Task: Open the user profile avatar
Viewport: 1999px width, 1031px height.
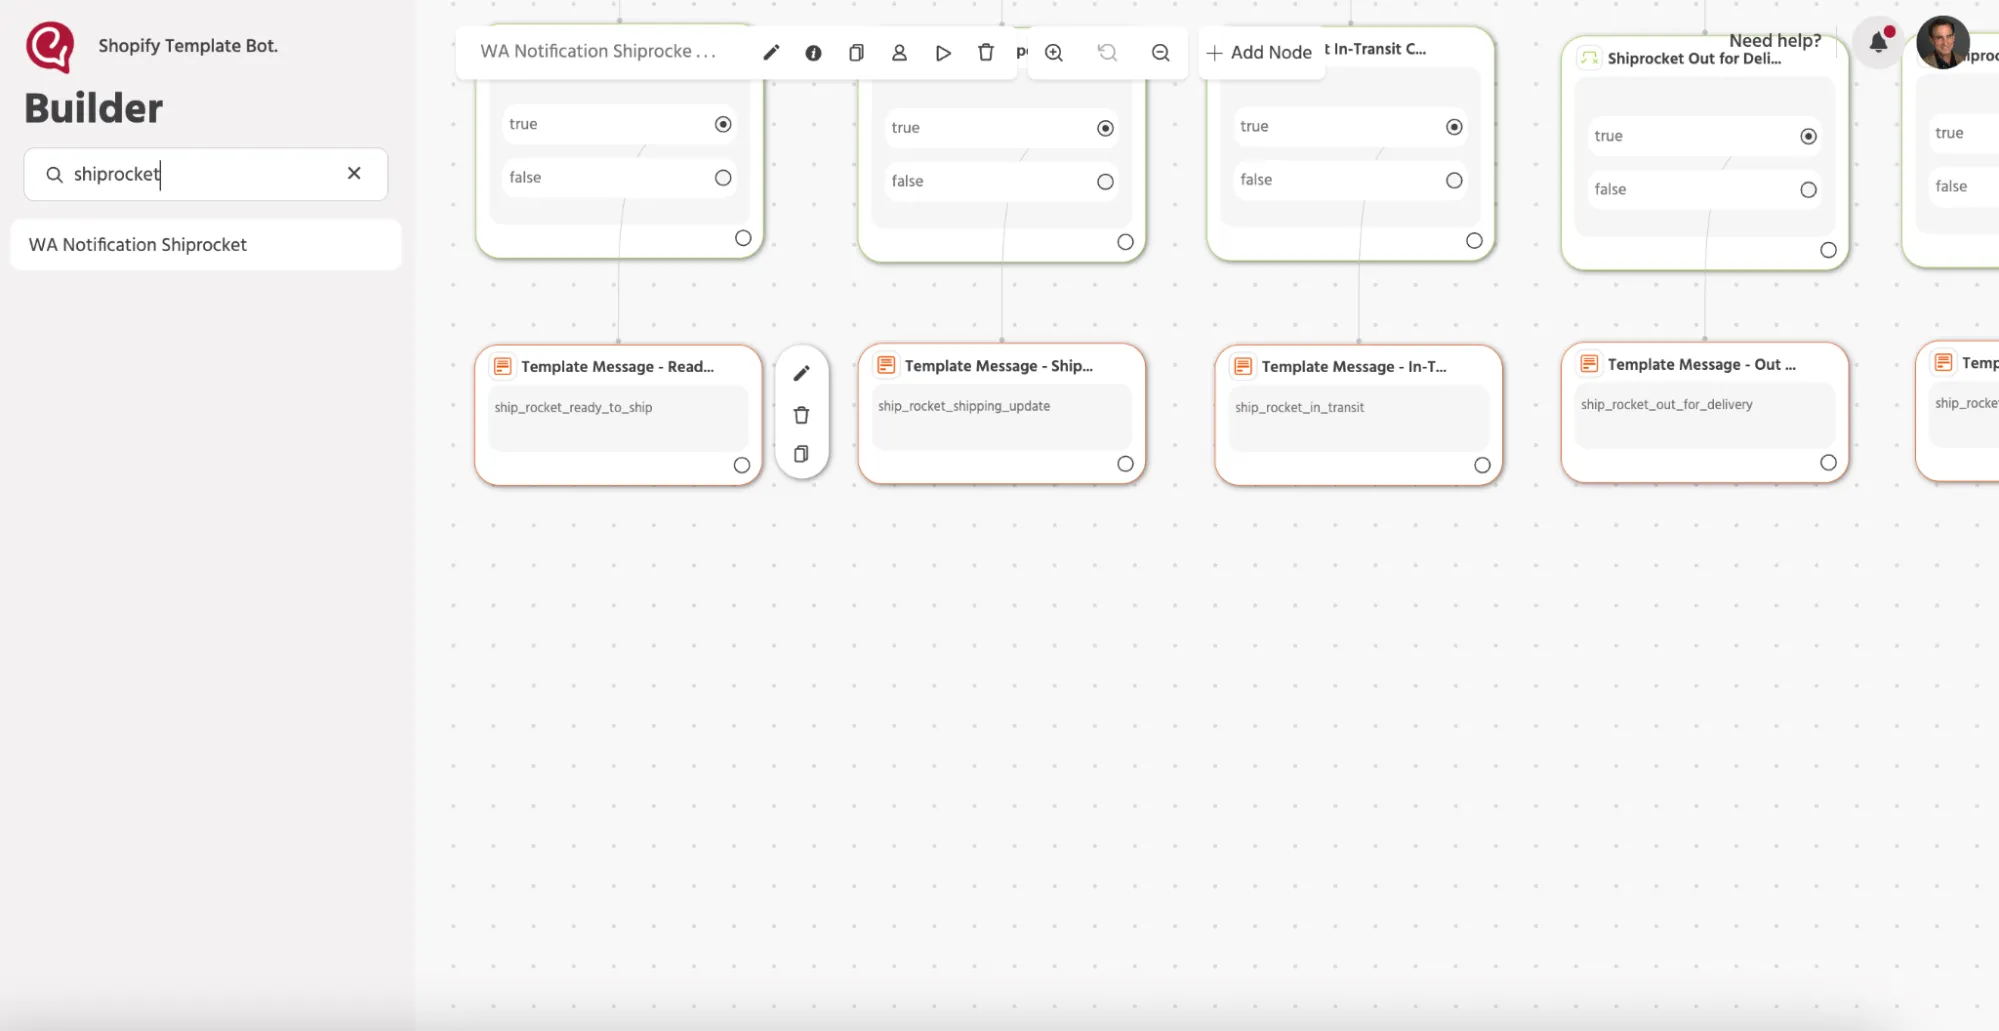Action: [1943, 42]
